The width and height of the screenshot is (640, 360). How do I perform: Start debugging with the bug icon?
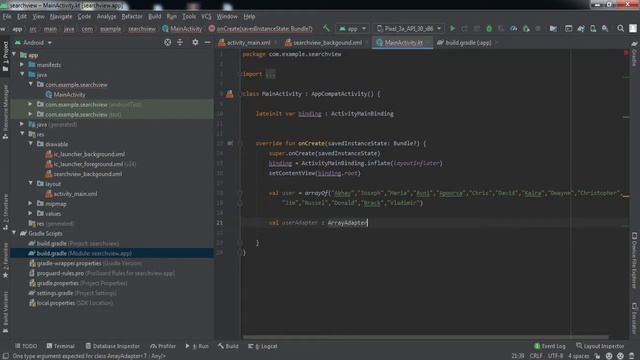489,29
